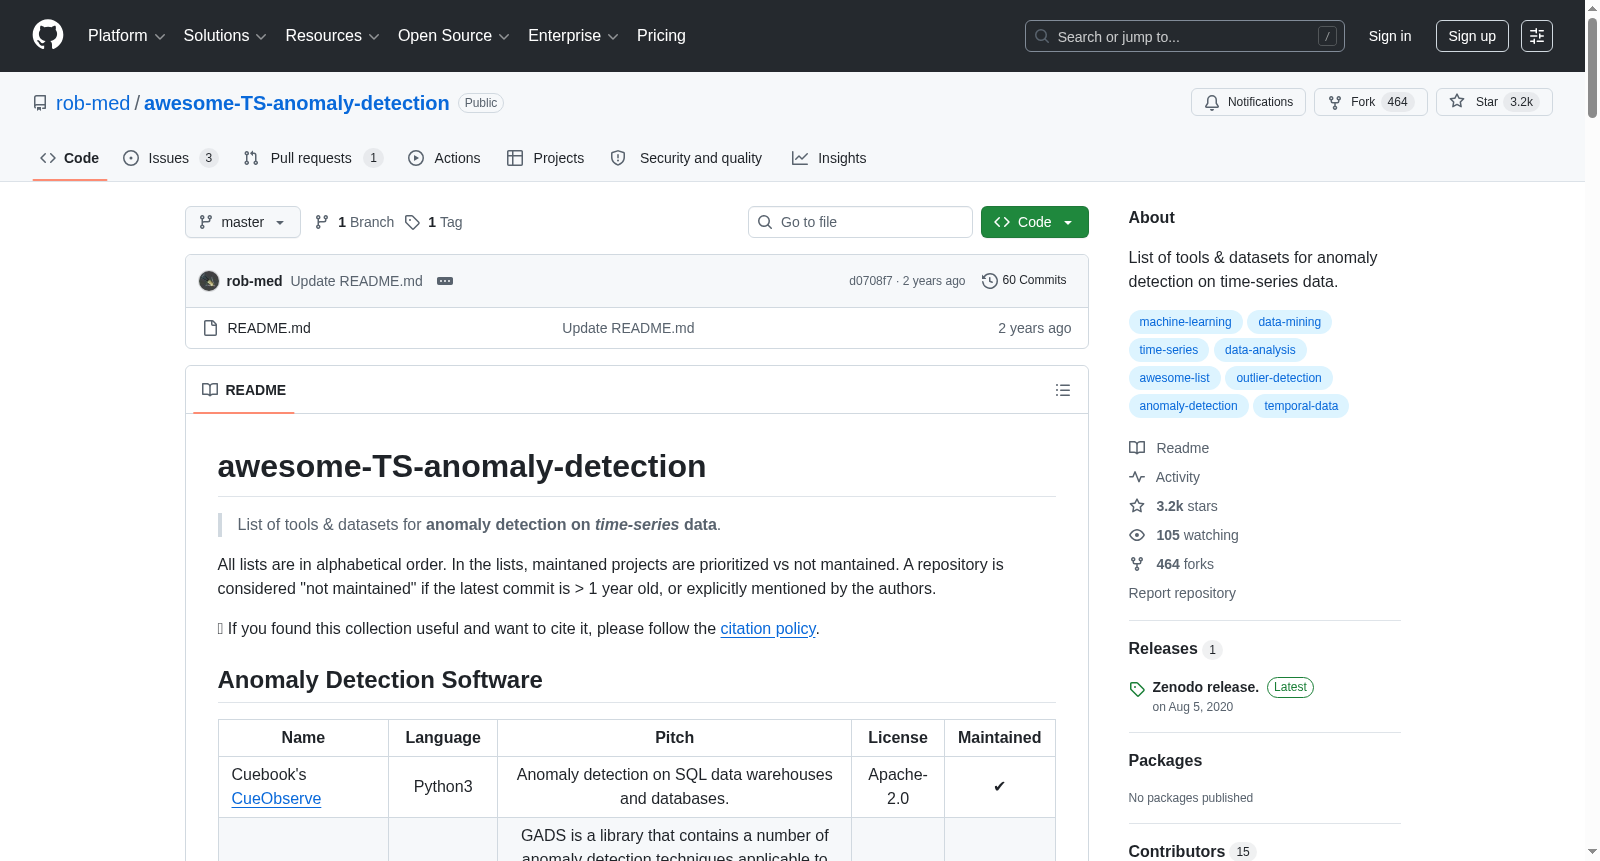Click the Sign up button
This screenshot has width=1600, height=861.
[x=1472, y=36]
